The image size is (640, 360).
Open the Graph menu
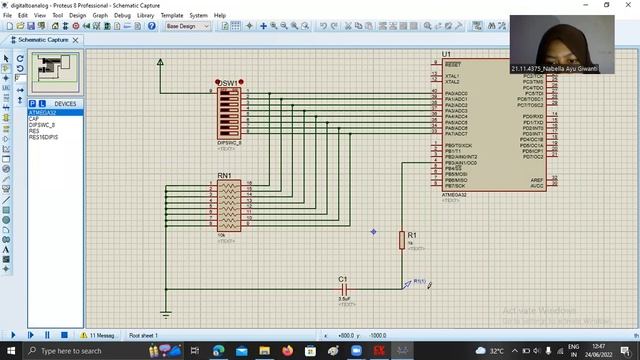100,15
